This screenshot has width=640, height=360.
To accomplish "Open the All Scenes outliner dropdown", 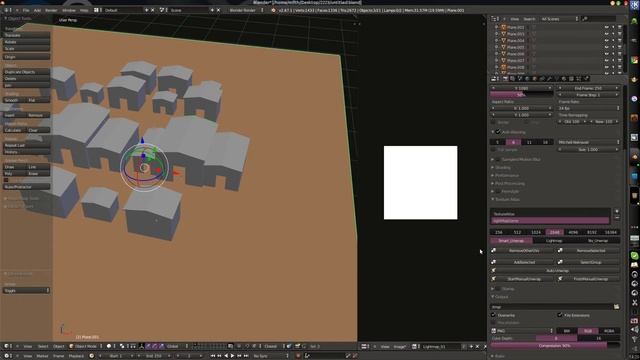I will [x=559, y=19].
